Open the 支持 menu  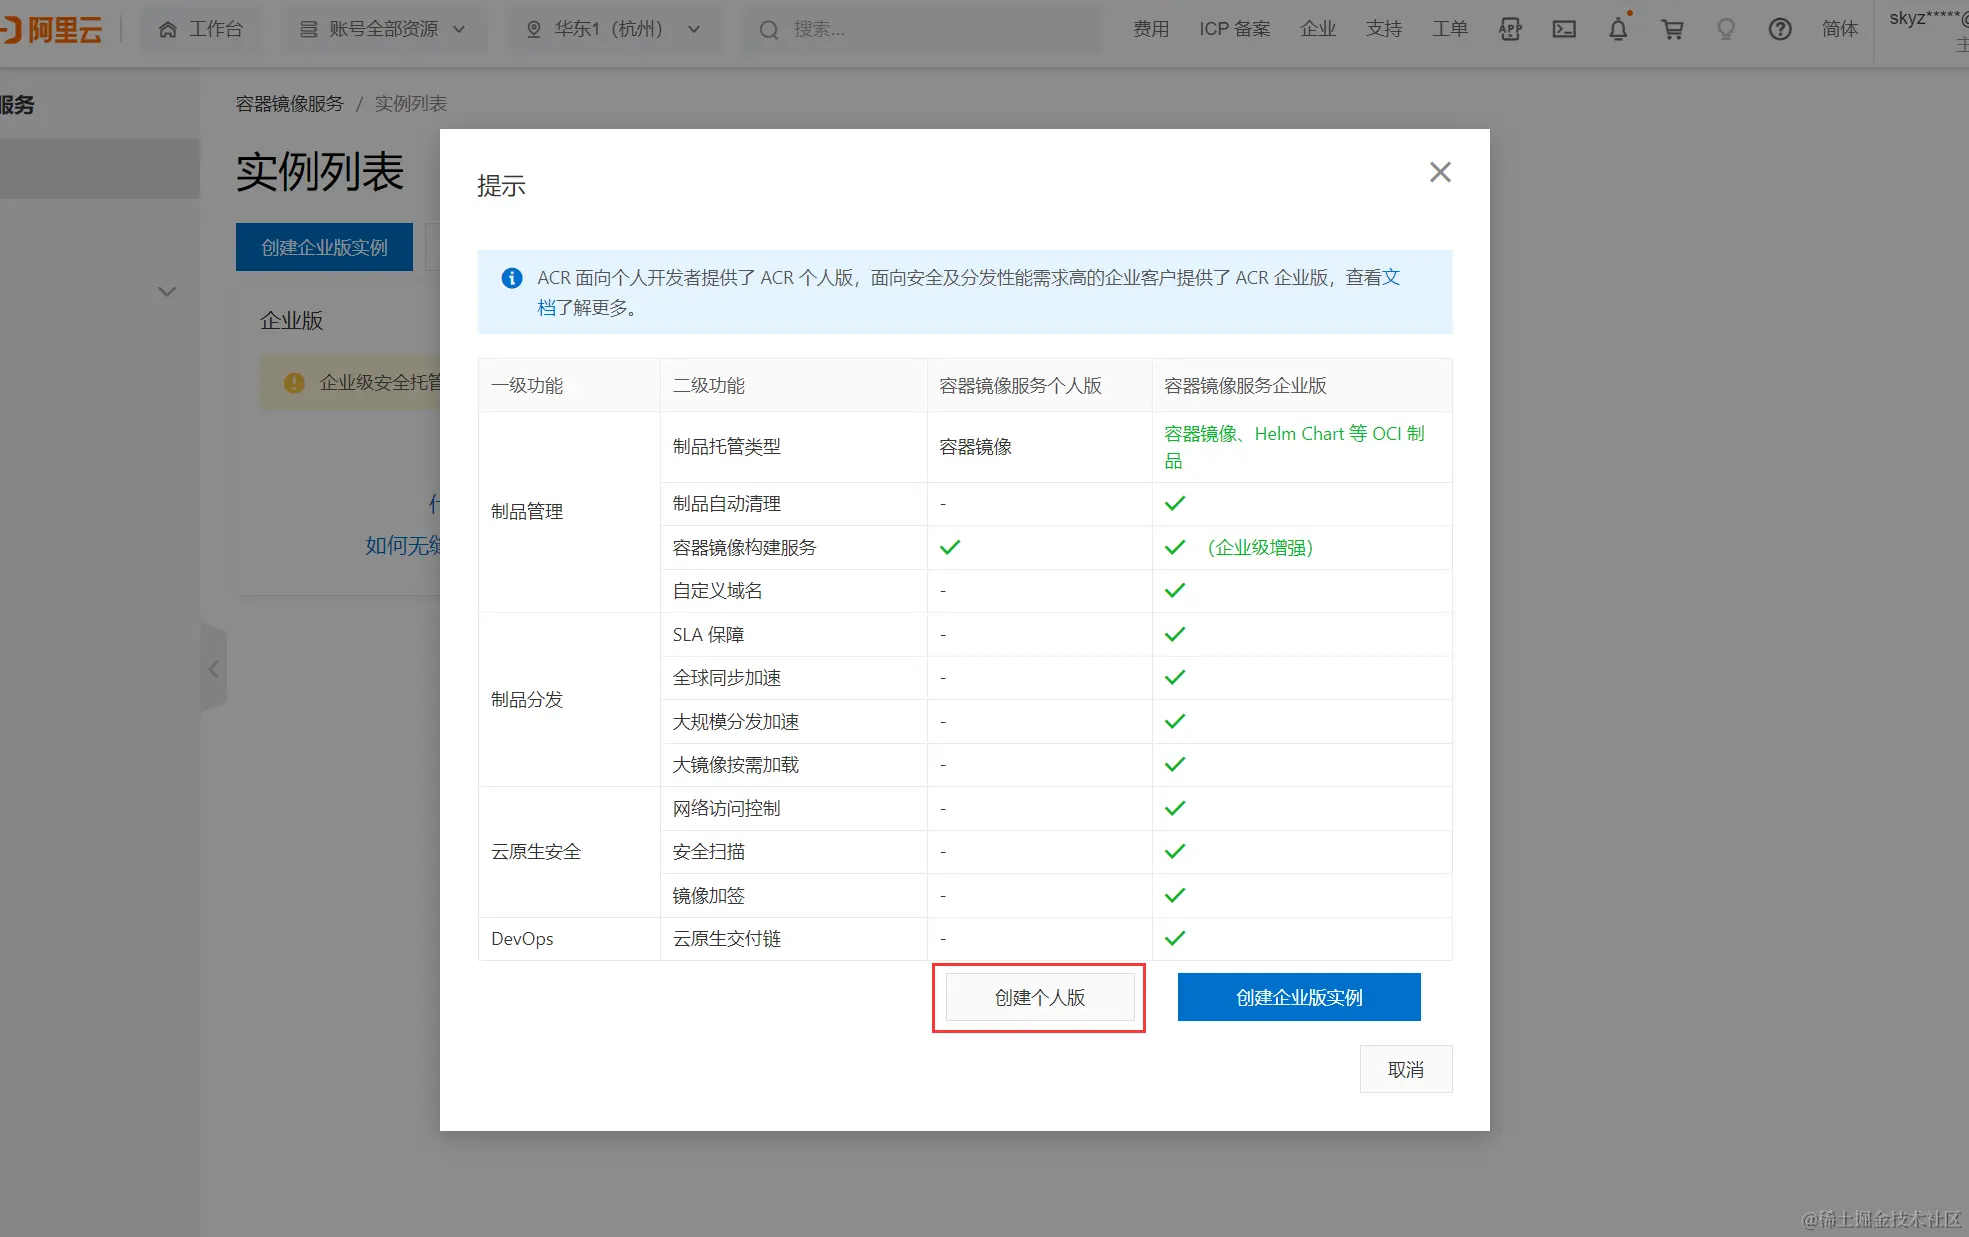pyautogui.click(x=1384, y=29)
